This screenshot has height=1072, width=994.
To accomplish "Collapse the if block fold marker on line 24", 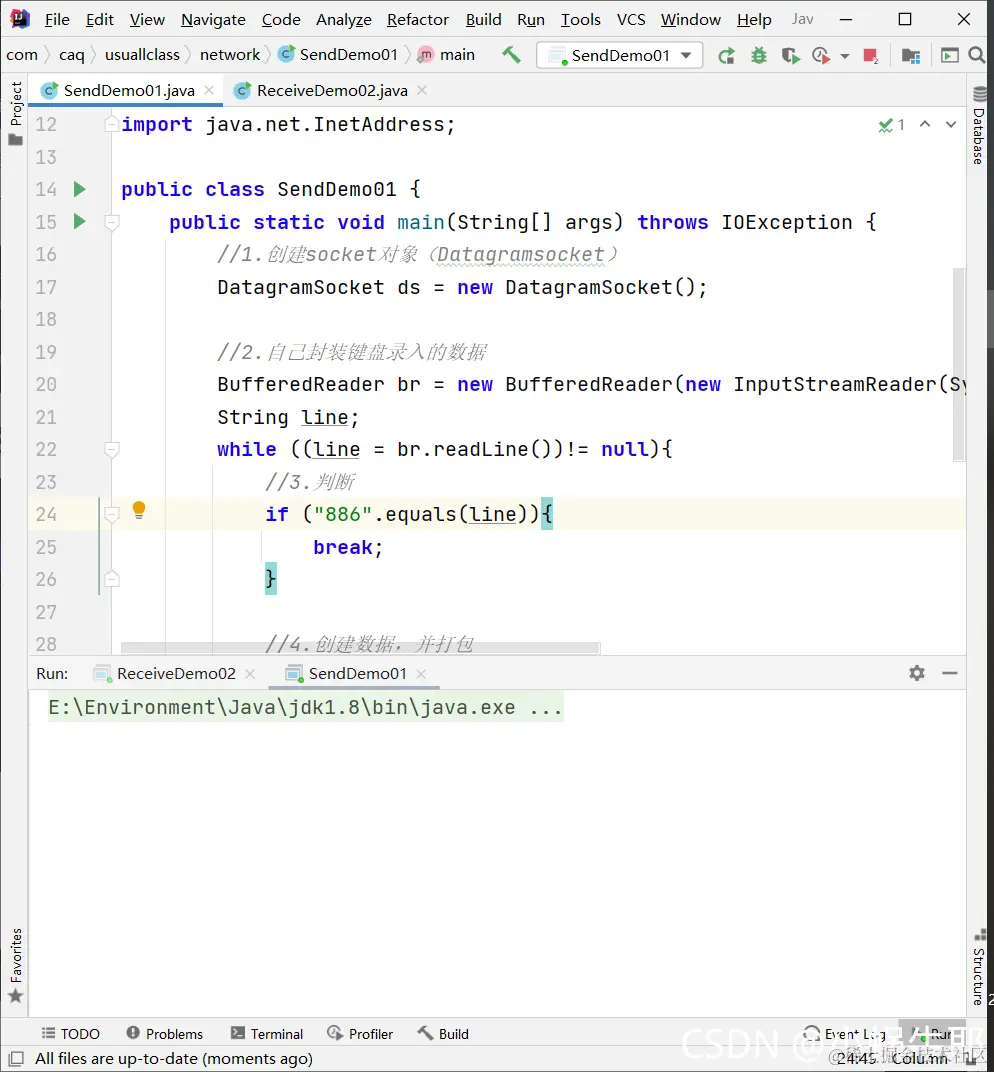I will (x=111, y=514).
